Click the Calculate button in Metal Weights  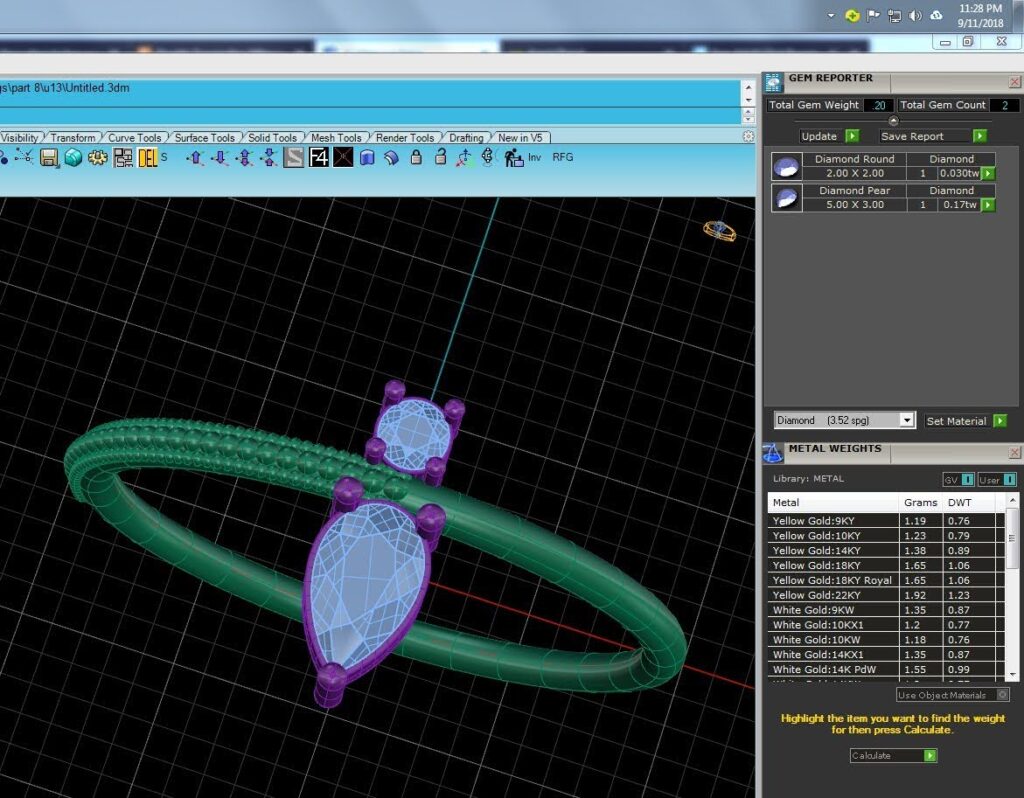tap(893, 756)
